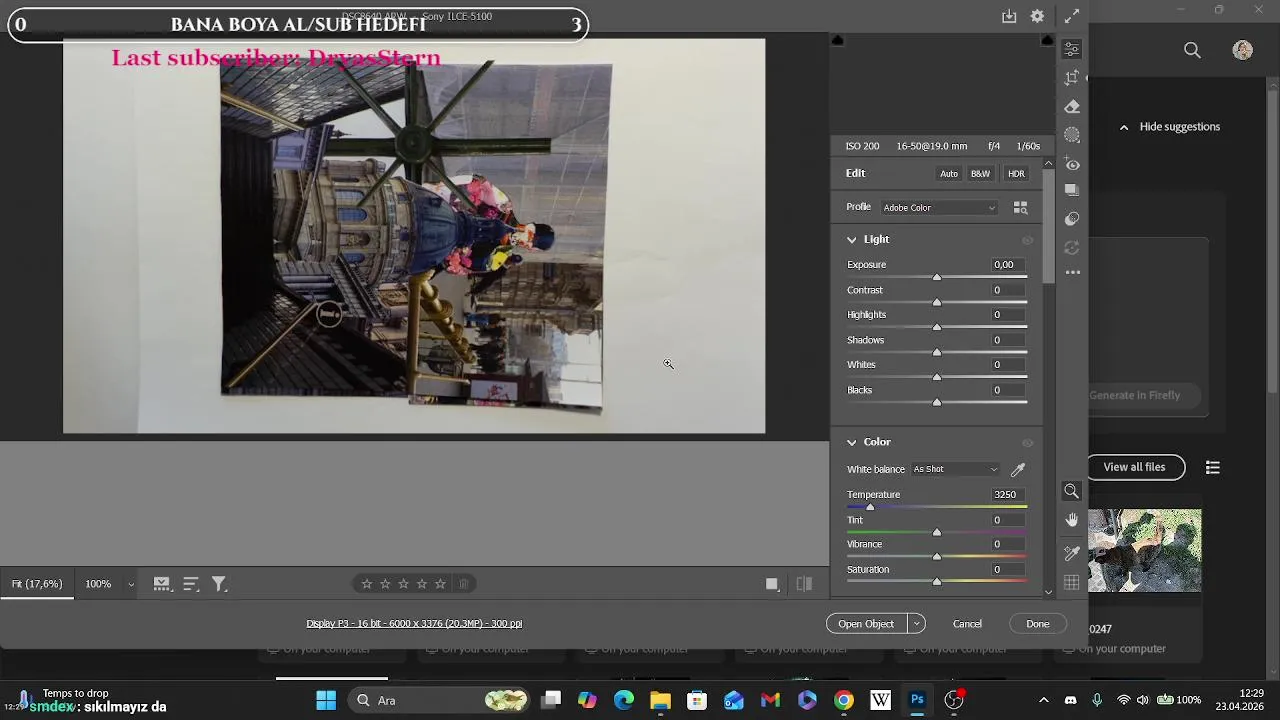1280x720 pixels.
Task: Select the Hand tool
Action: click(1072, 520)
